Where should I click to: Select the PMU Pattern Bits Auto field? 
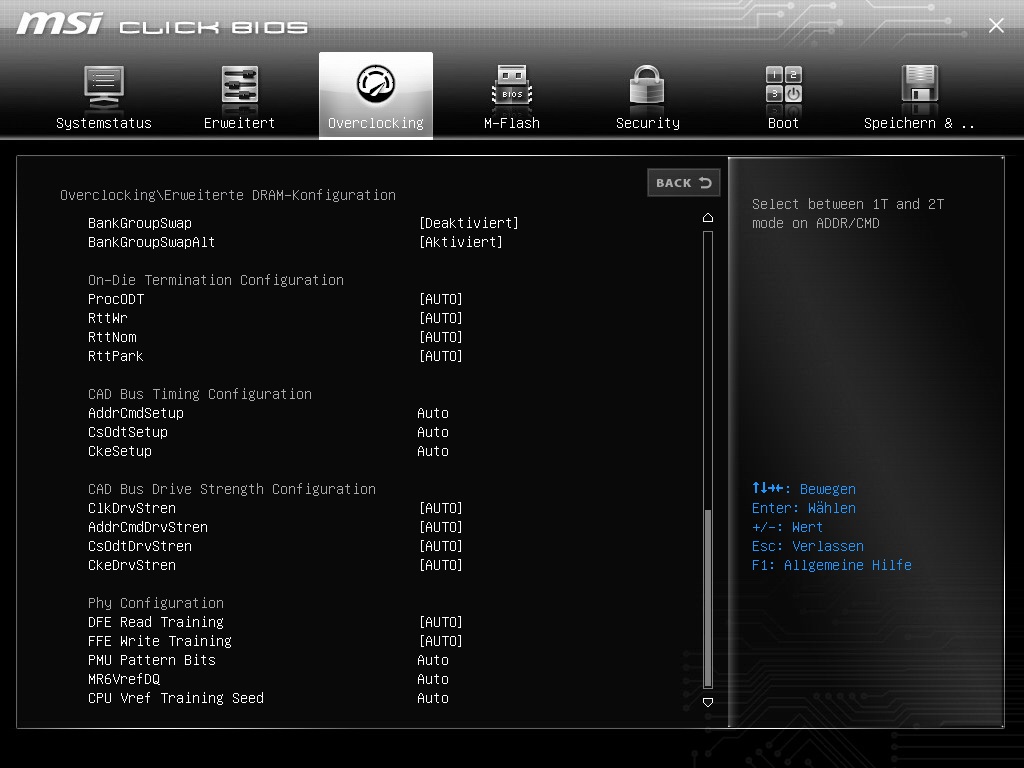coord(433,660)
